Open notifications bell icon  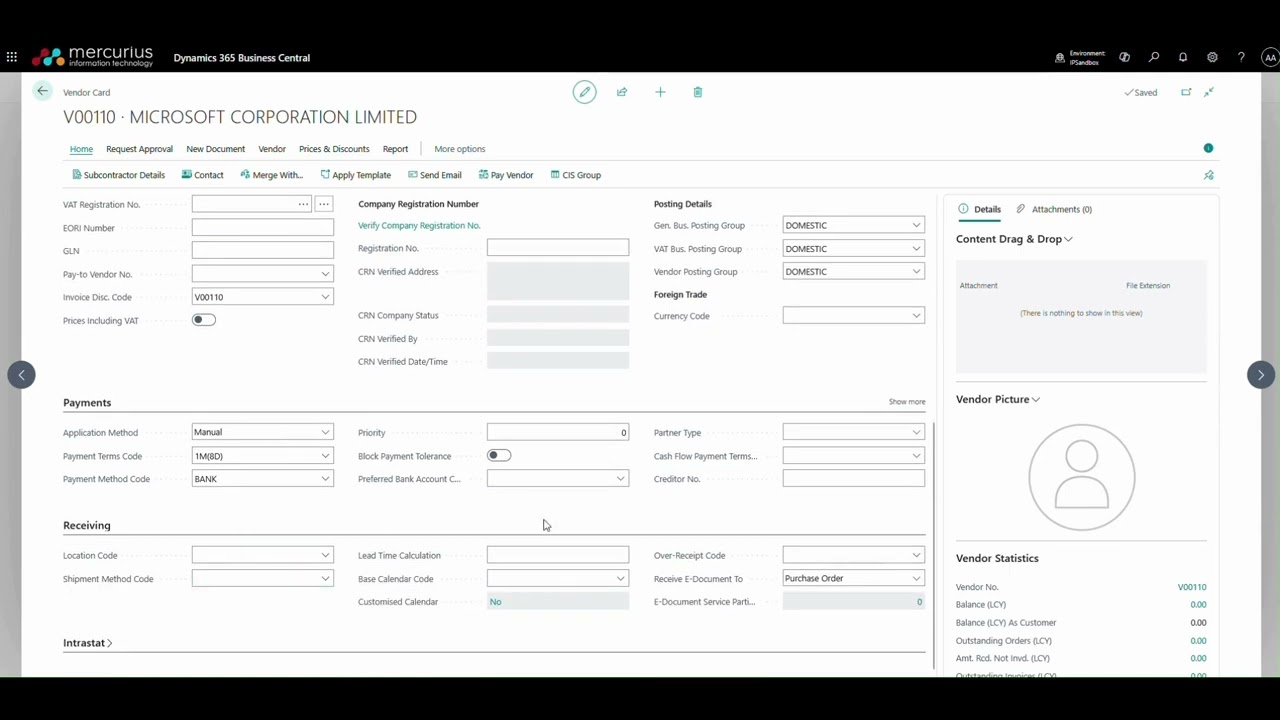[1183, 58]
